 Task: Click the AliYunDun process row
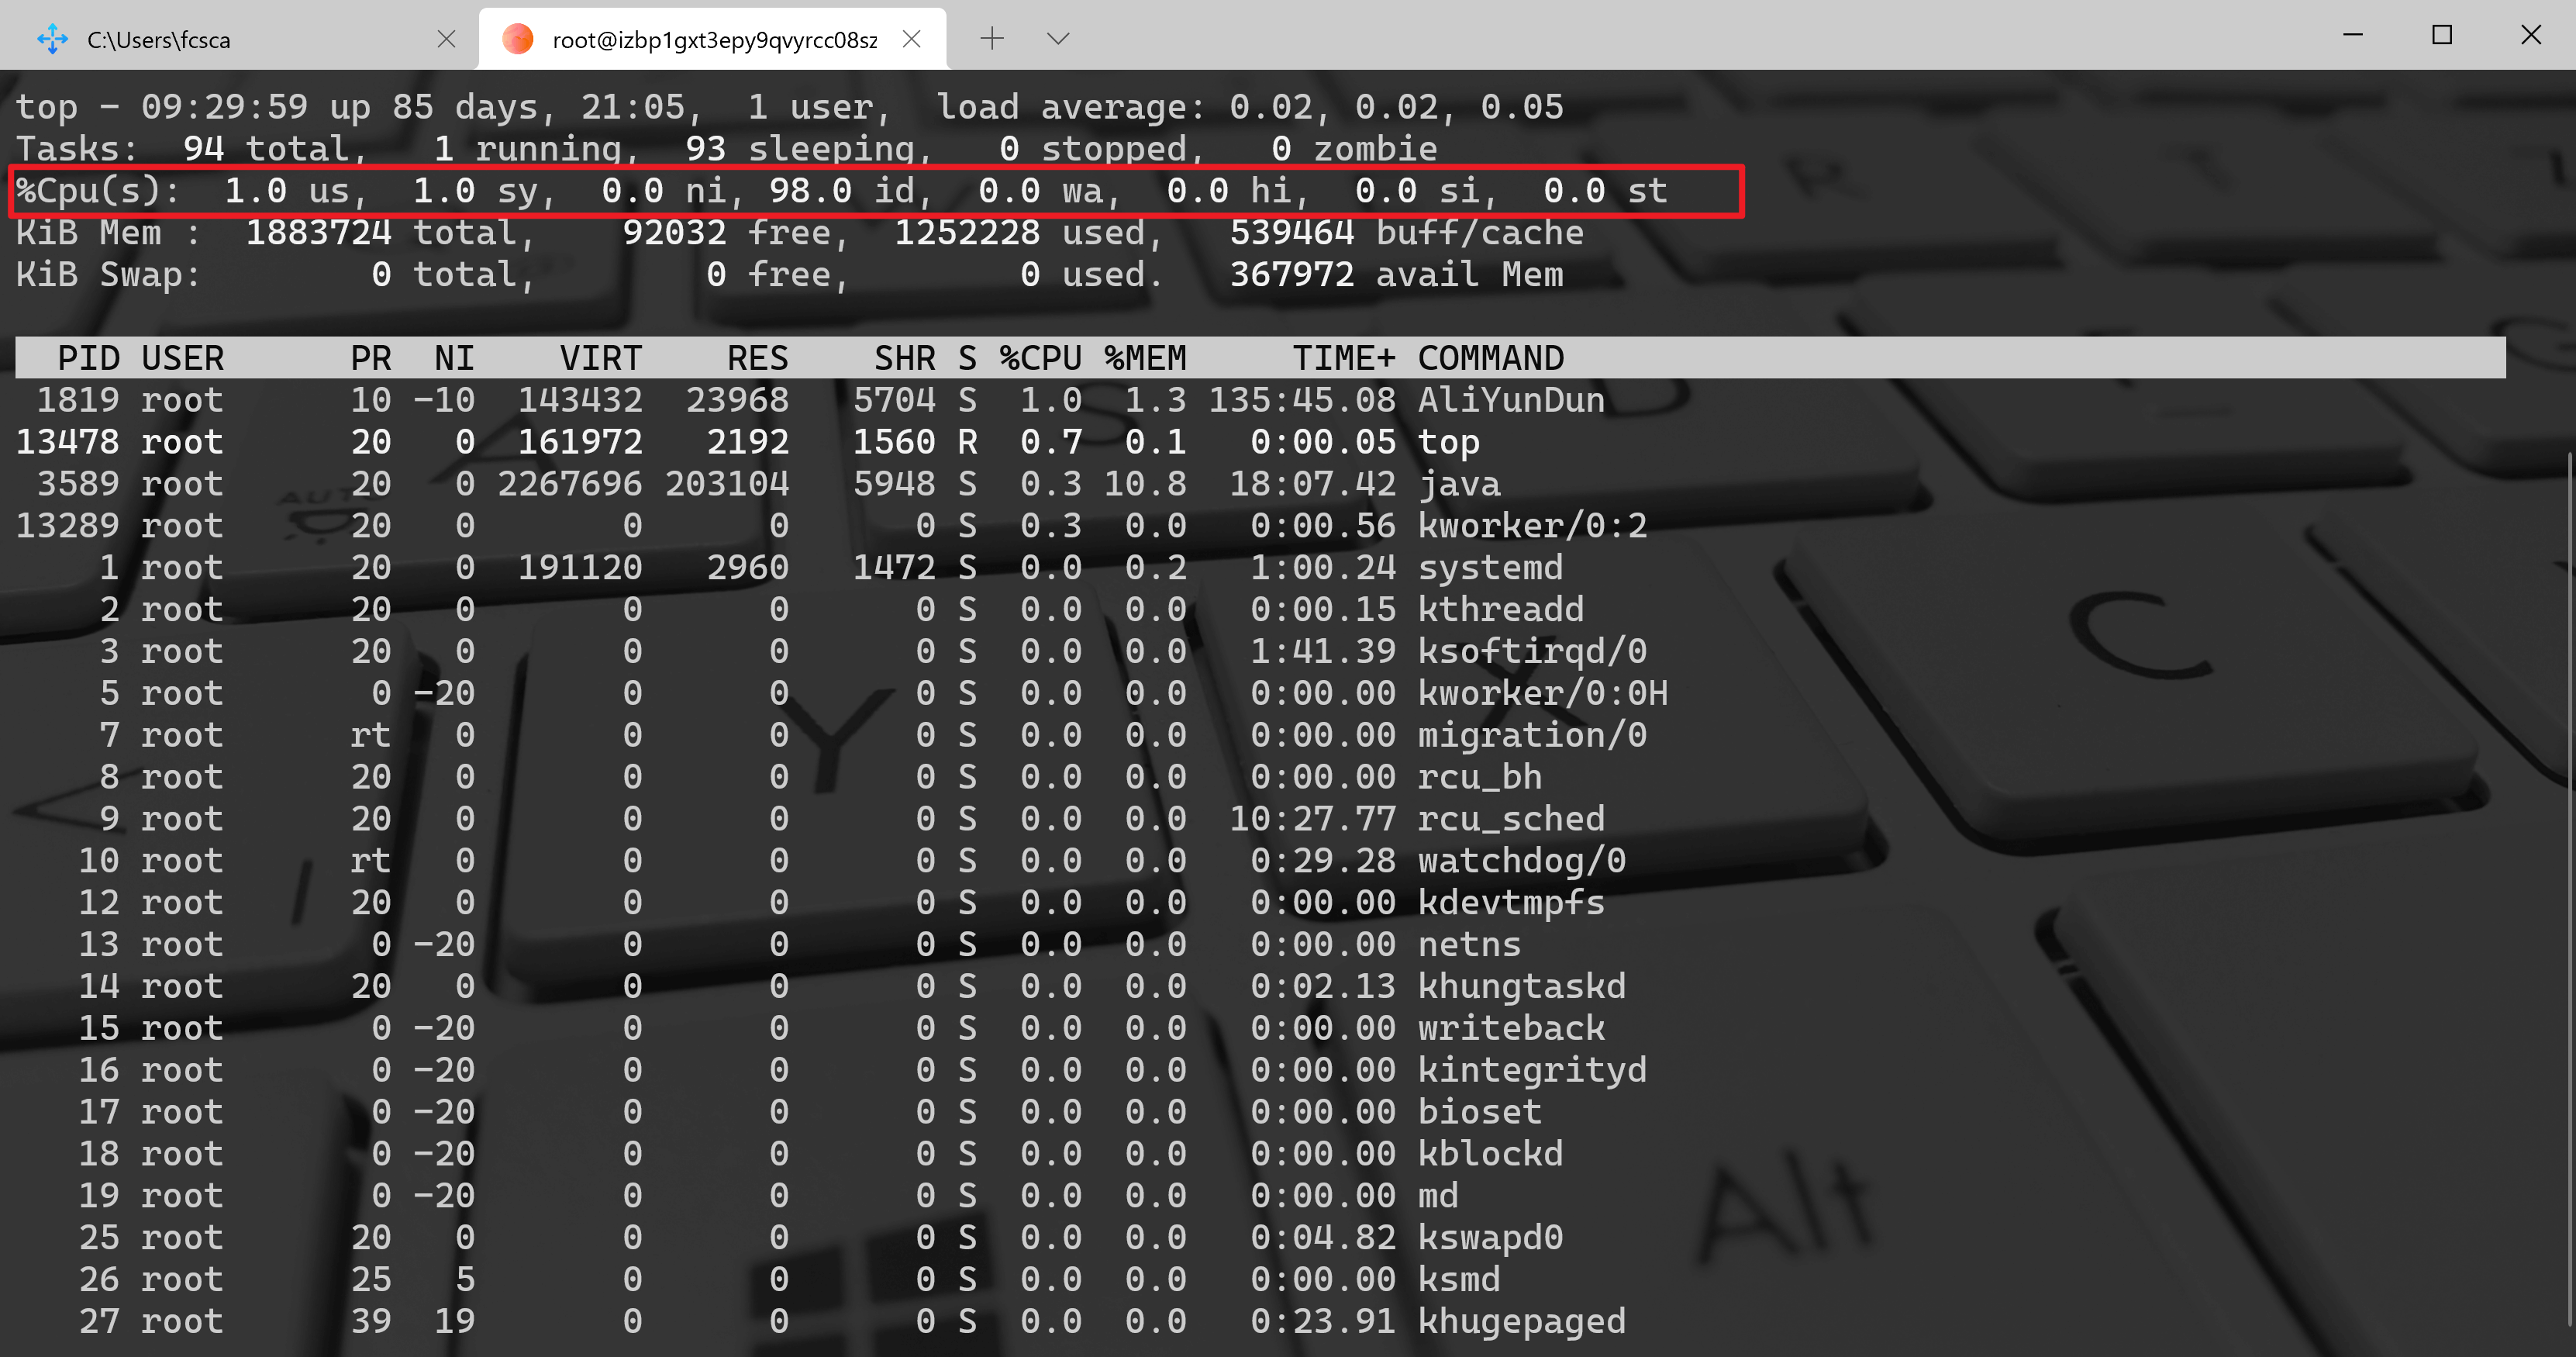pyautogui.click(x=1510, y=400)
